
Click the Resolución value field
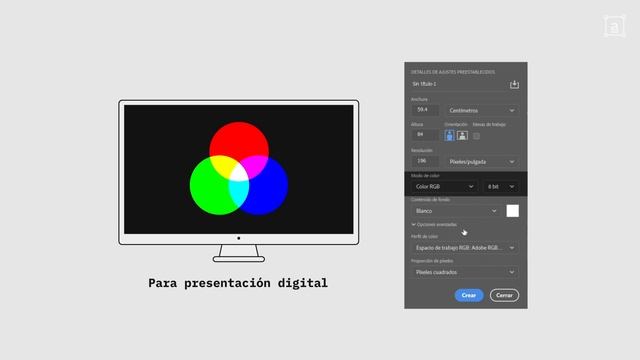(x=425, y=161)
